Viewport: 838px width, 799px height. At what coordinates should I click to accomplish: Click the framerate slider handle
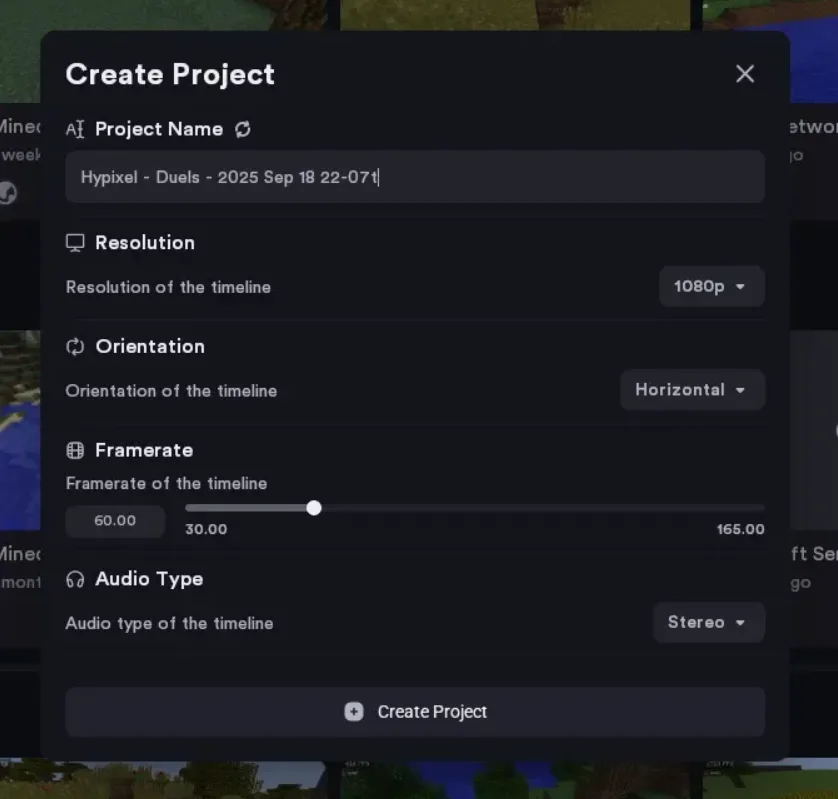[x=314, y=508]
